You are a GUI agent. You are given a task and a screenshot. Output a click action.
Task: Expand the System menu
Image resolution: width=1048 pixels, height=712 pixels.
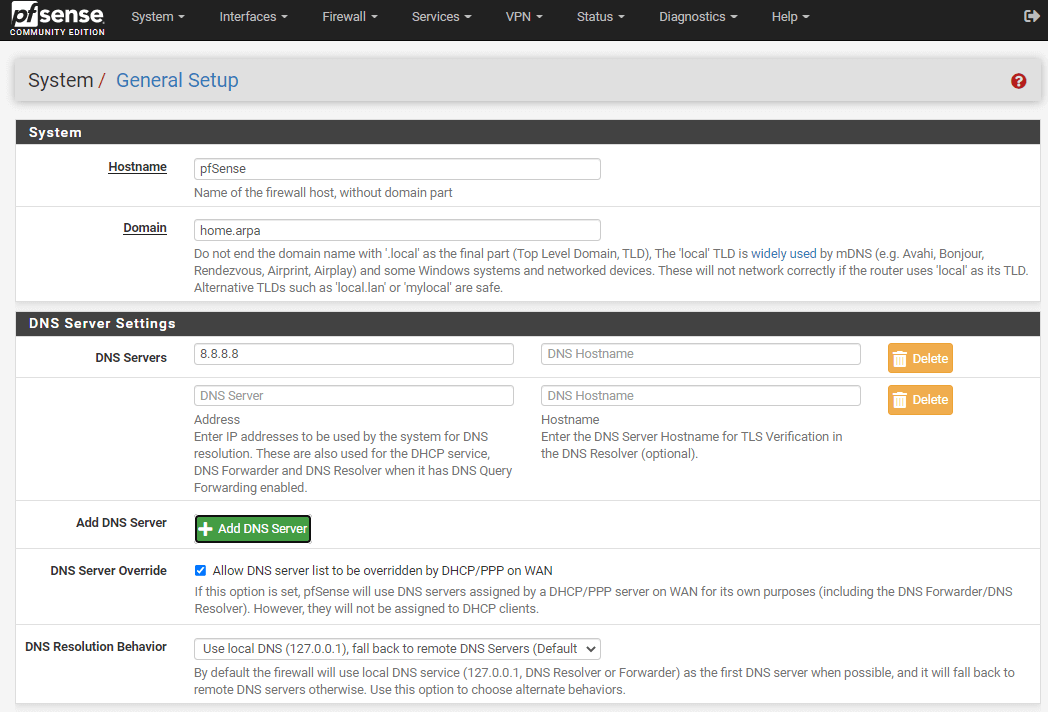pyautogui.click(x=158, y=17)
